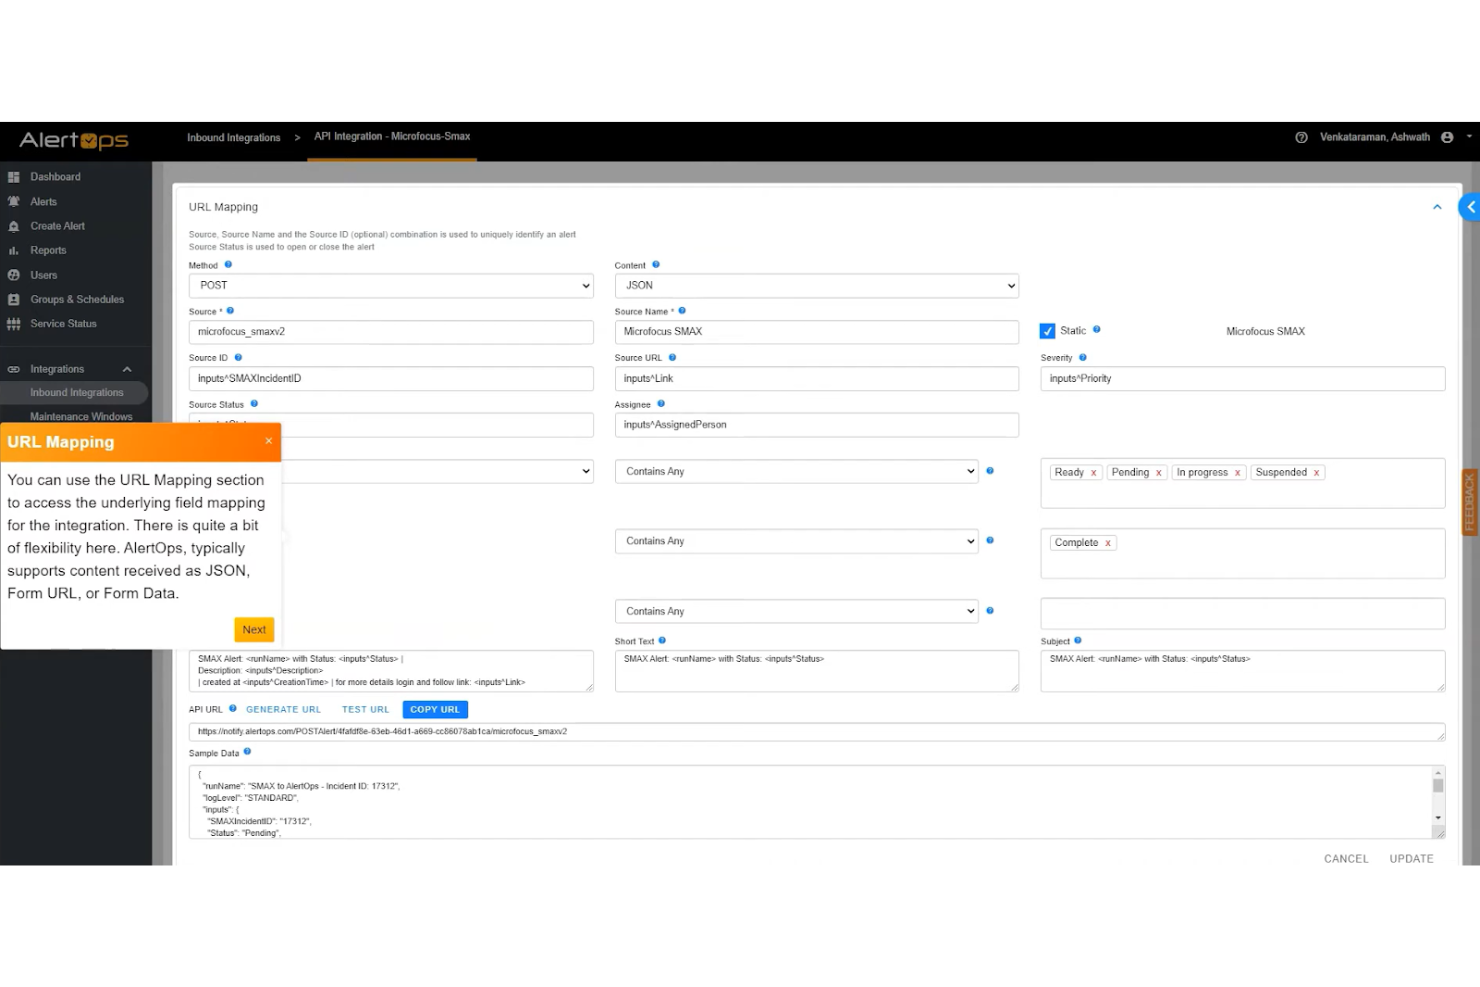Remove the Pending status chip

click(1159, 472)
